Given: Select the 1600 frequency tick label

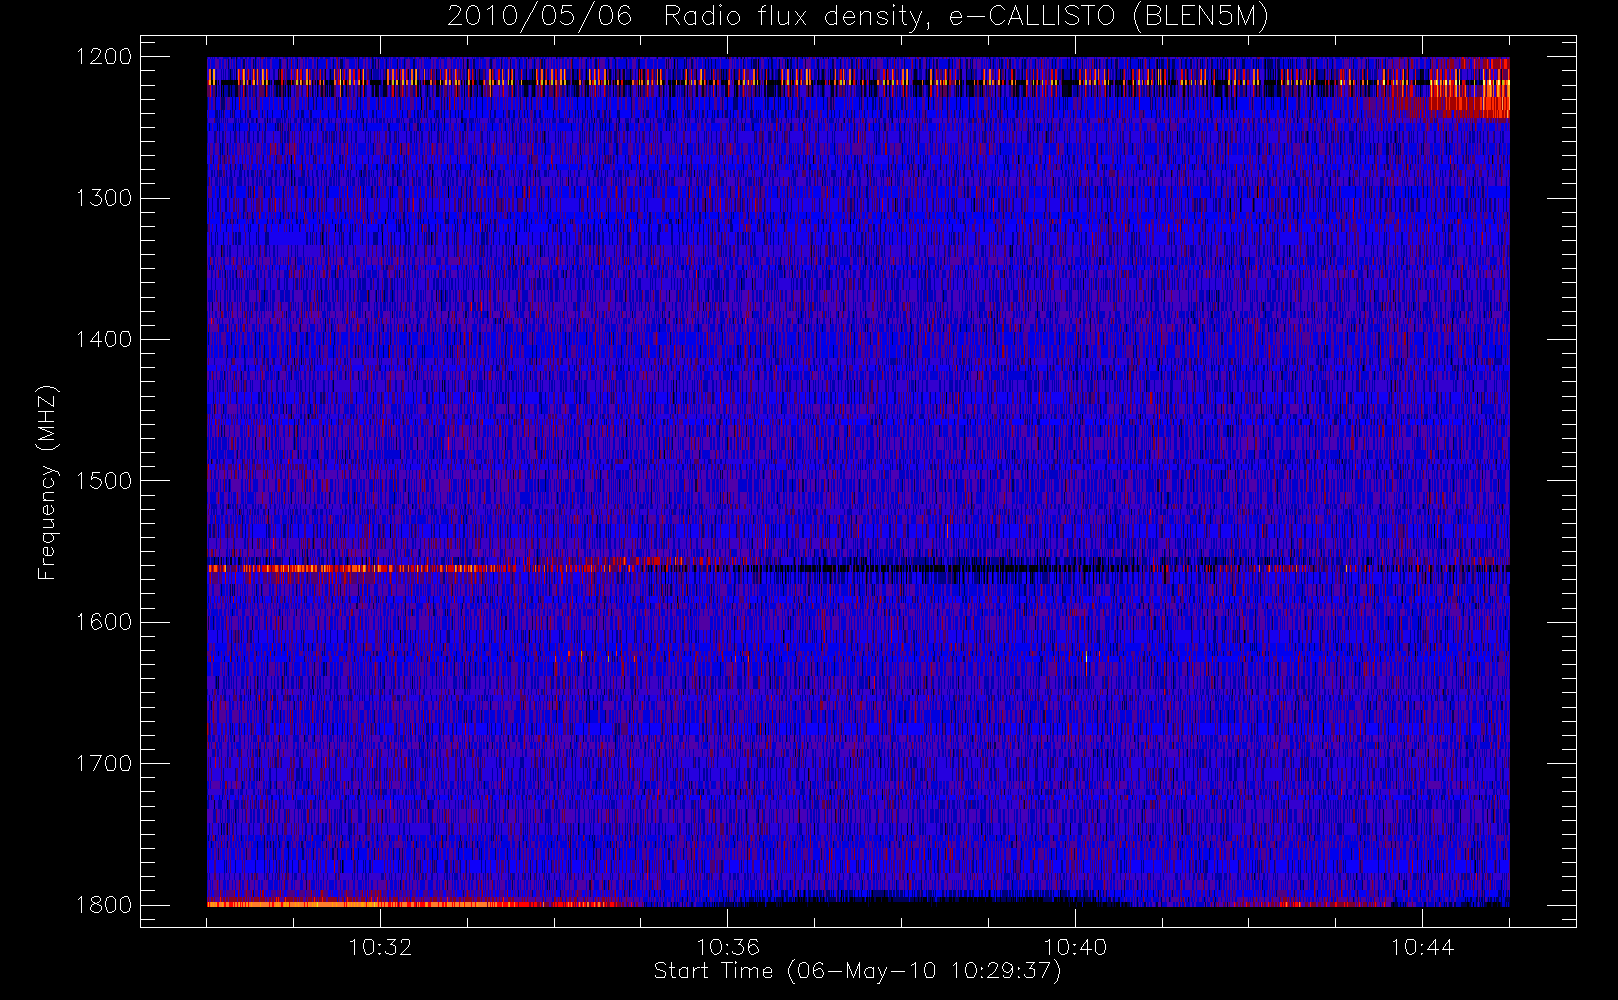Looking at the screenshot, I should (105, 622).
